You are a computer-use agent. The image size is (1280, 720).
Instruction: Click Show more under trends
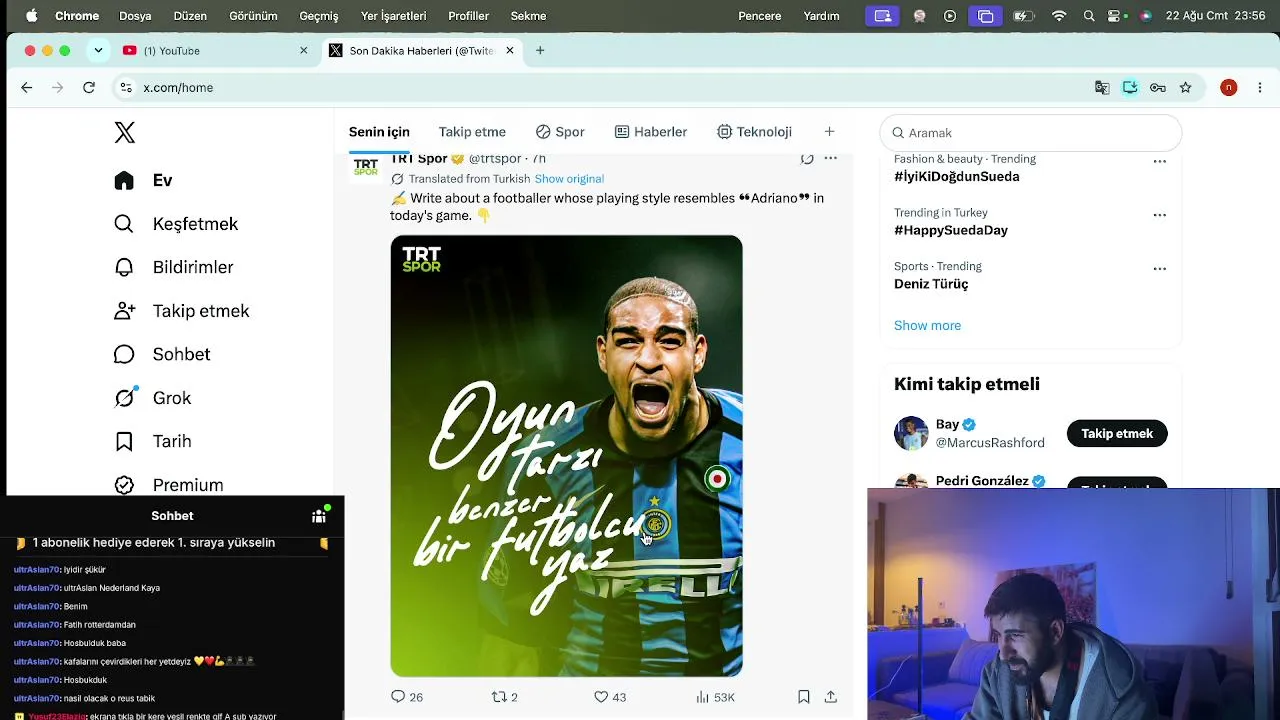tap(927, 326)
